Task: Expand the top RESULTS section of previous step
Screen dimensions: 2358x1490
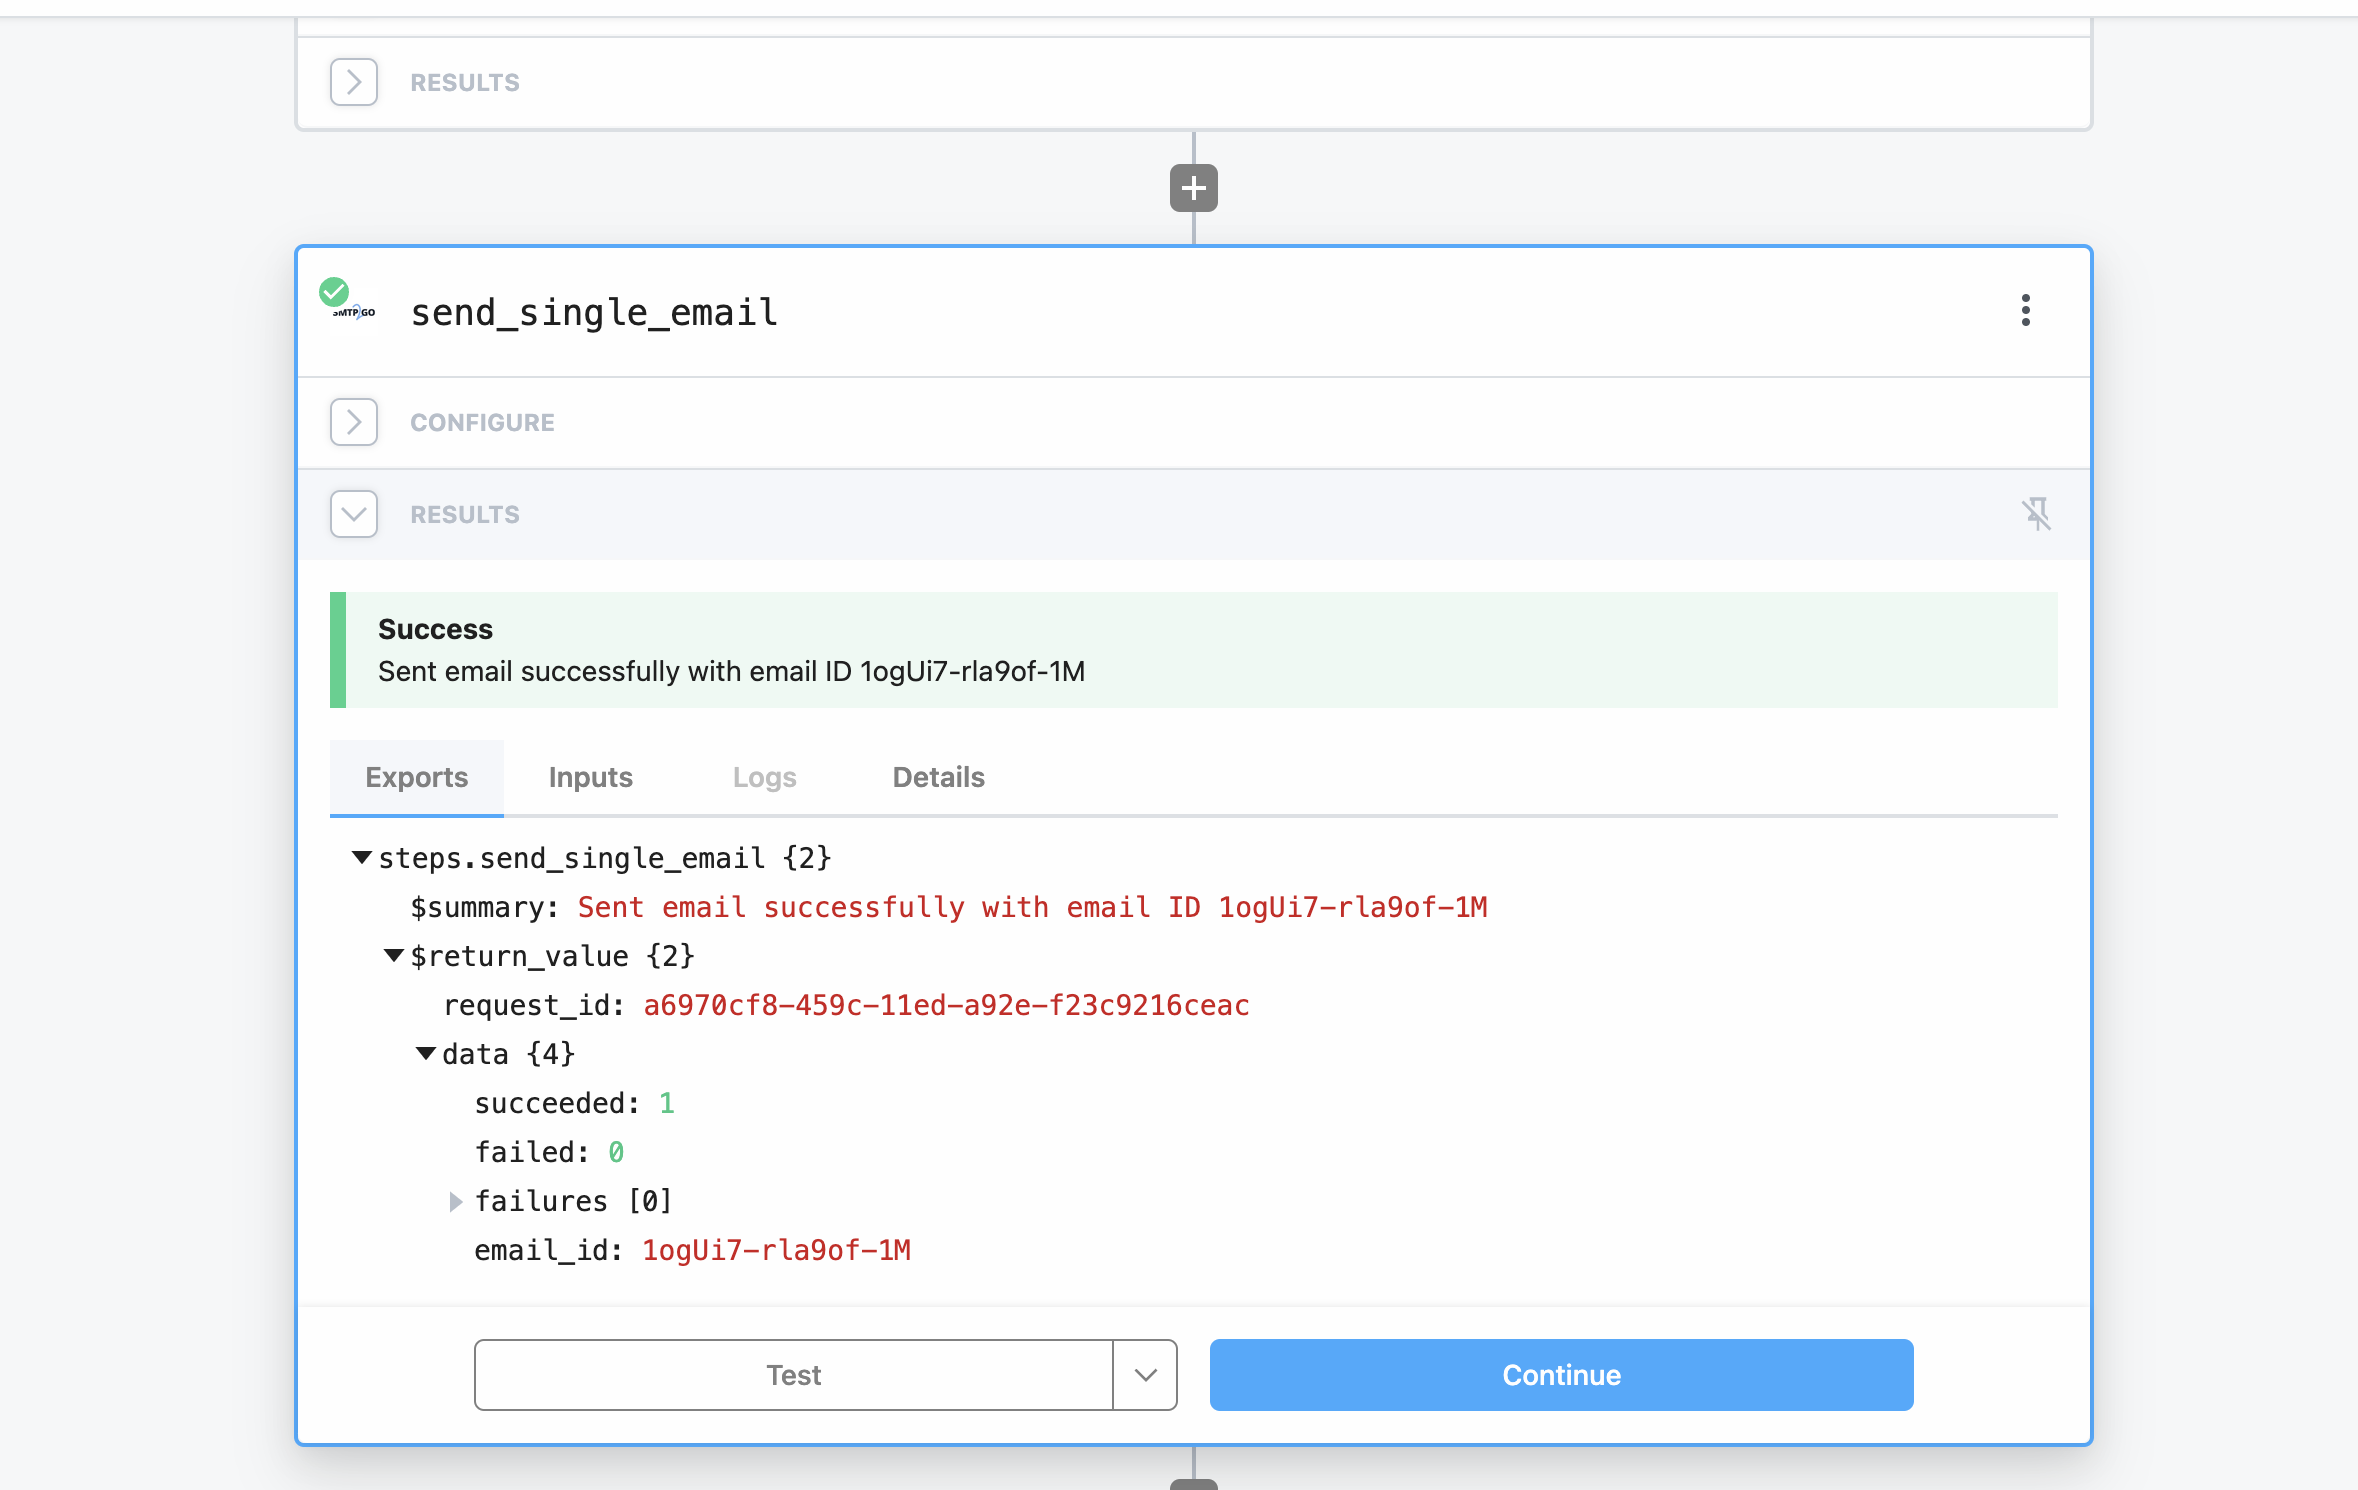Action: (354, 82)
